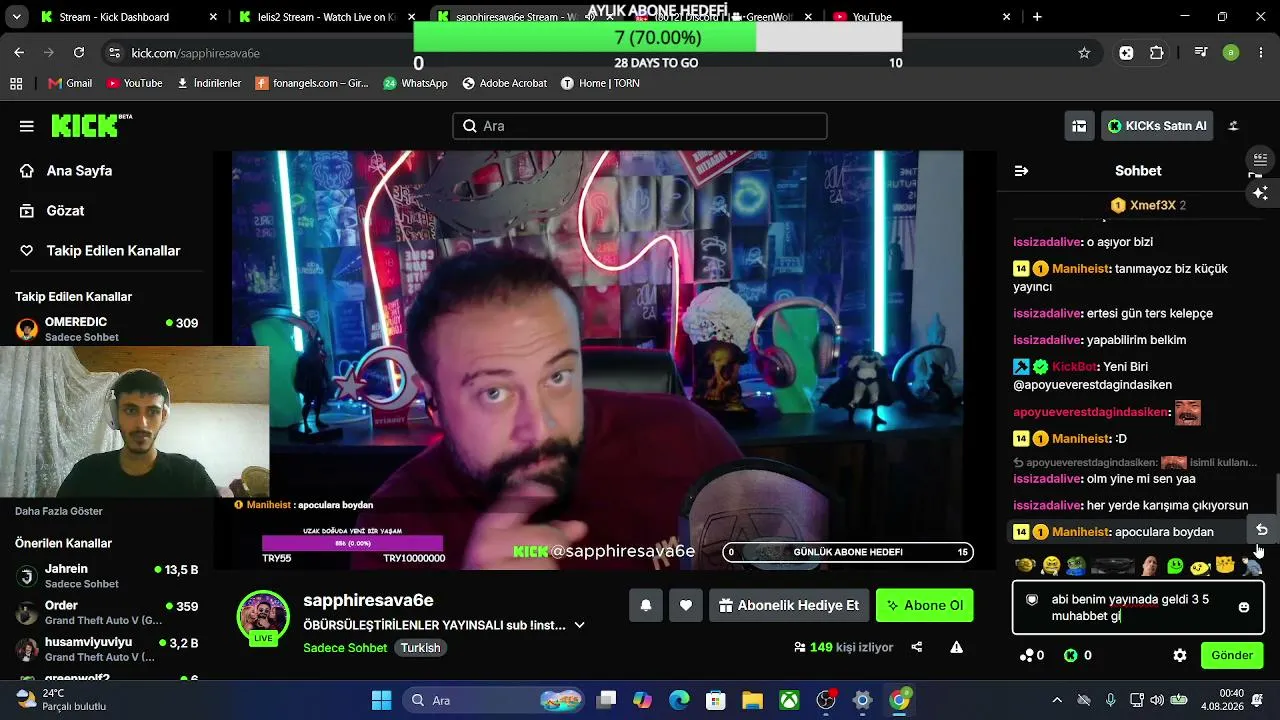Open Sadece Sohbet category link under stream
This screenshot has height=720, width=1280.
(345, 648)
